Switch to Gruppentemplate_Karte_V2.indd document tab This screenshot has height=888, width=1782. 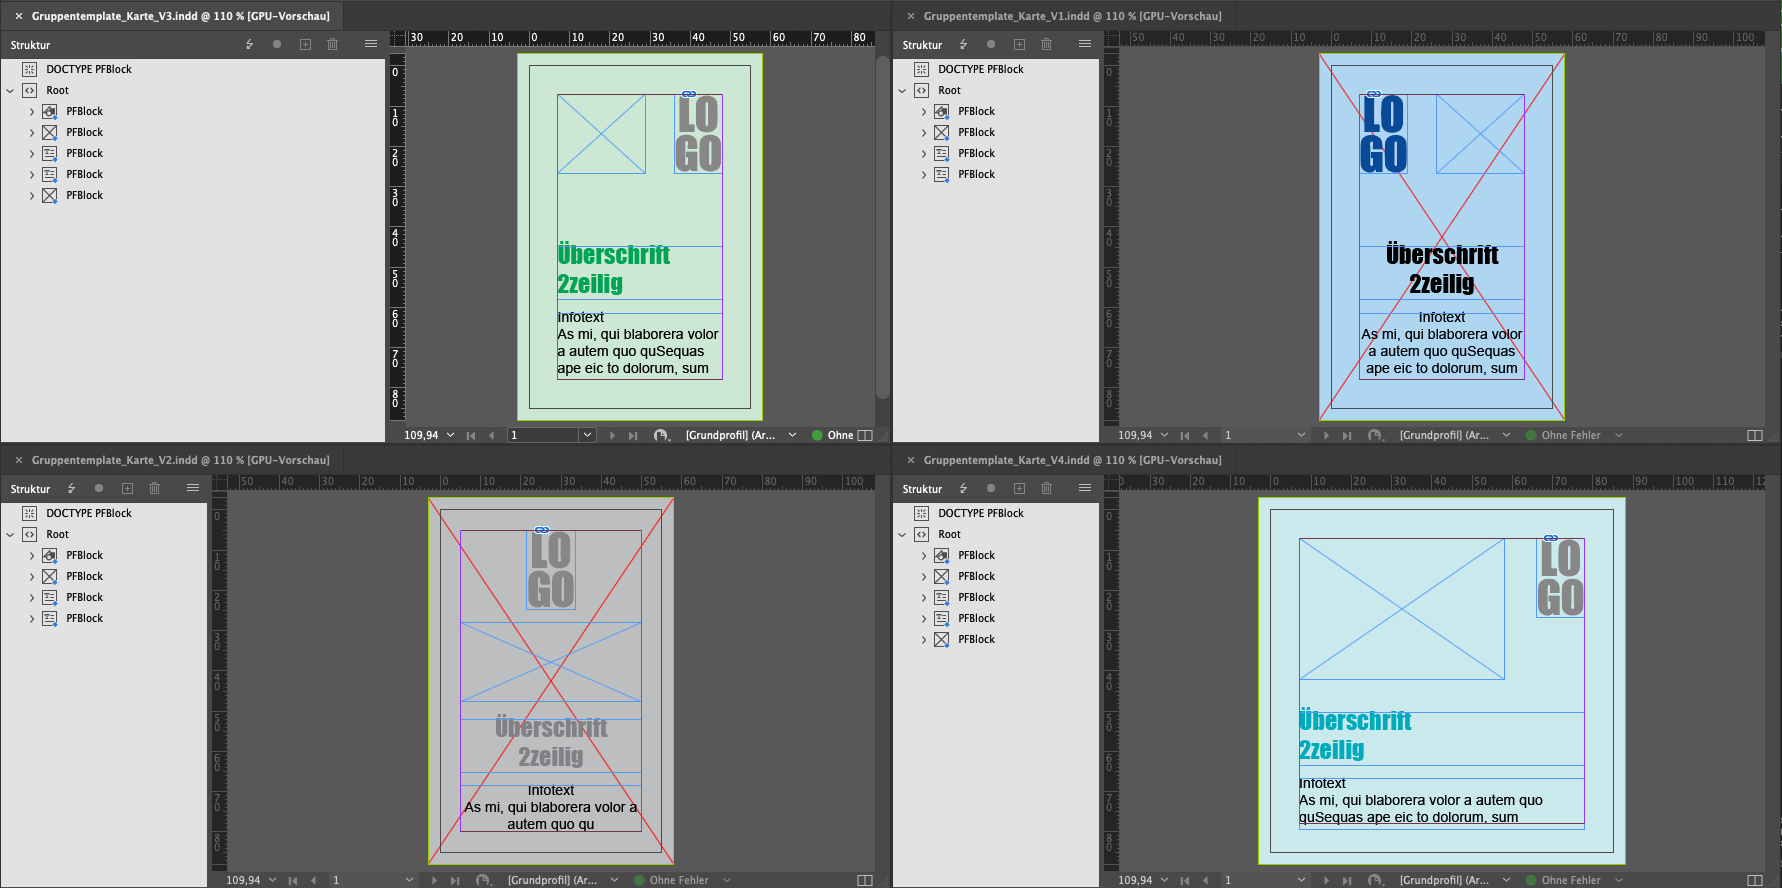click(180, 460)
